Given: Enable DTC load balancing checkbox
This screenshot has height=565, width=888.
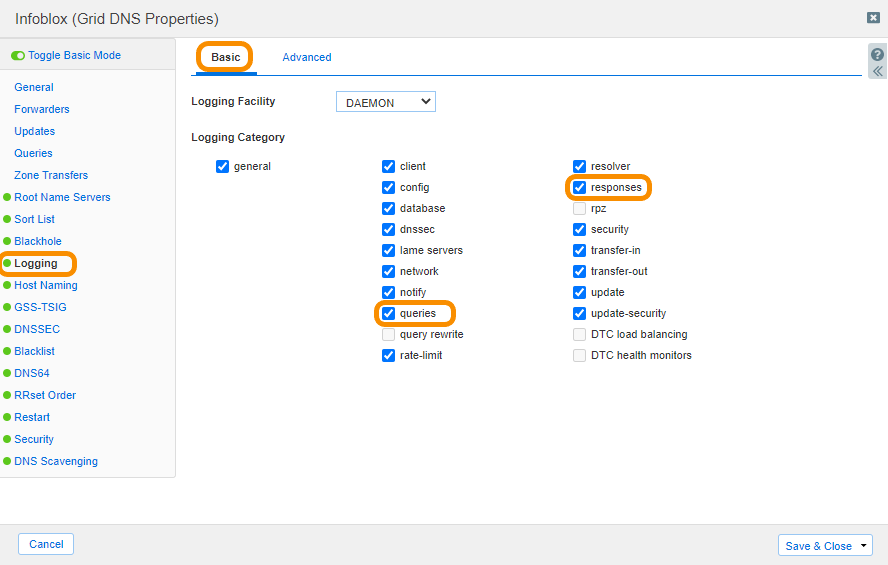Looking at the screenshot, I should coord(579,335).
